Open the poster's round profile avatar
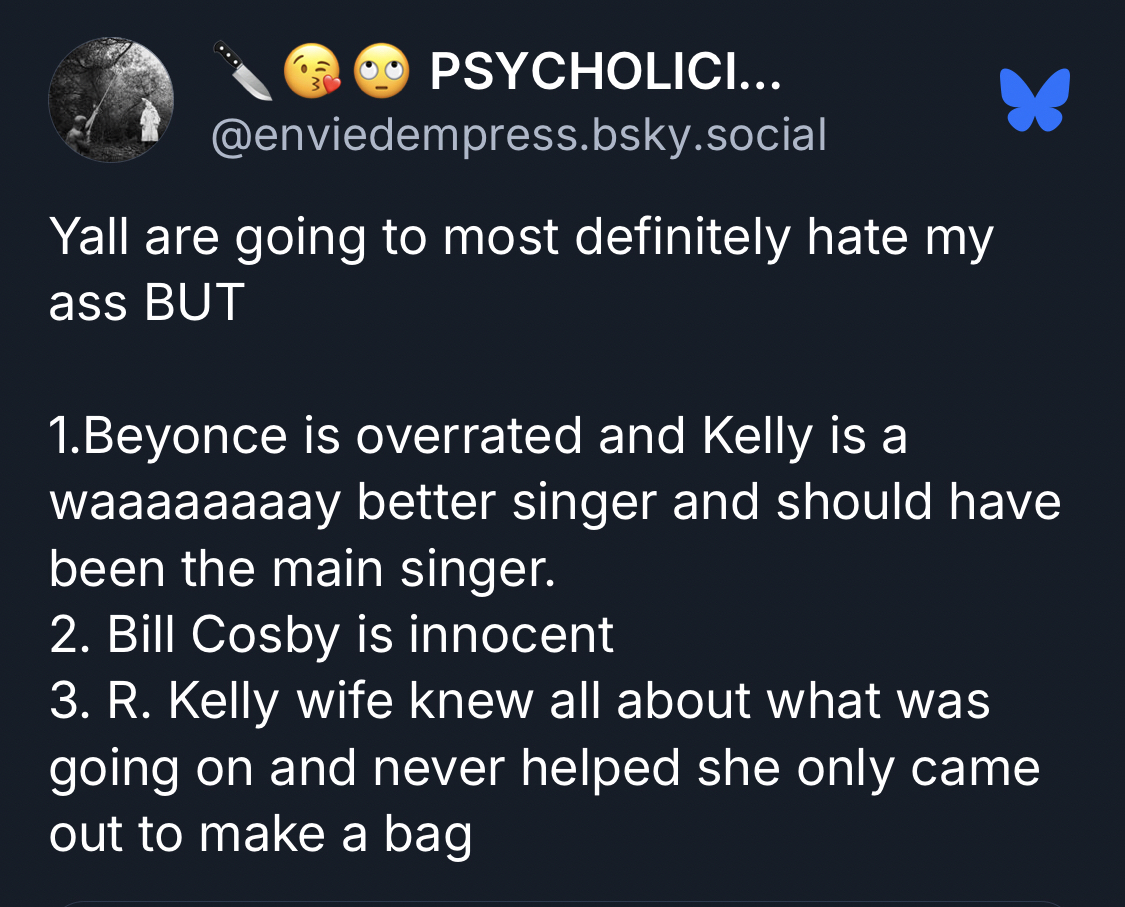1125x907 pixels. pyautogui.click(x=111, y=100)
